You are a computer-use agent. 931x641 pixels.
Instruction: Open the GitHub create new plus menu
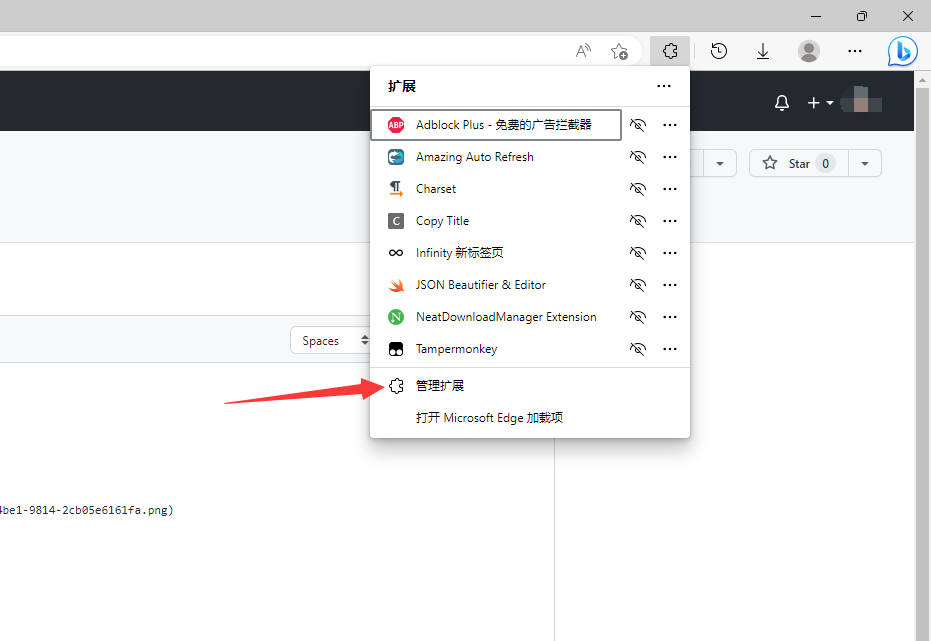820,103
